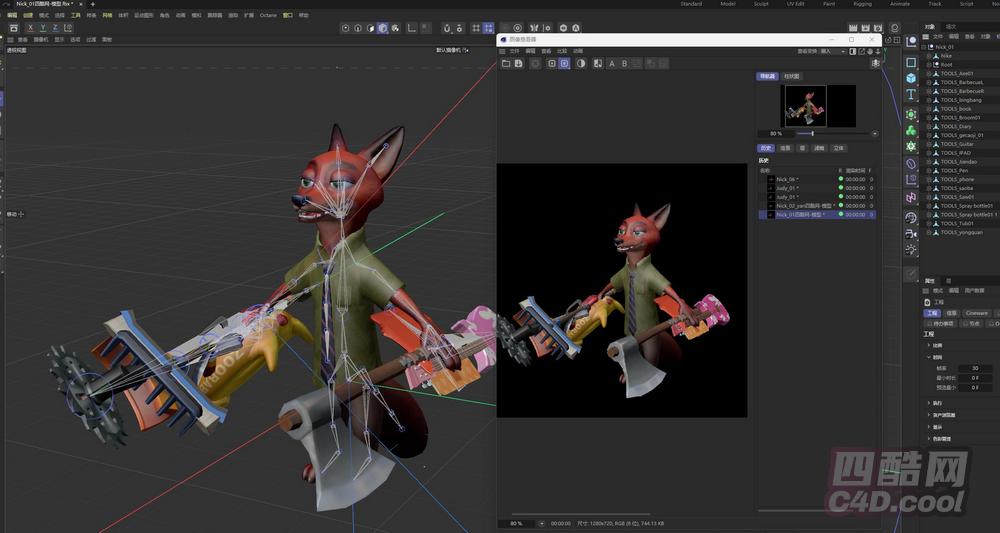Click the A compare button in Picture Viewer

pyautogui.click(x=610, y=63)
